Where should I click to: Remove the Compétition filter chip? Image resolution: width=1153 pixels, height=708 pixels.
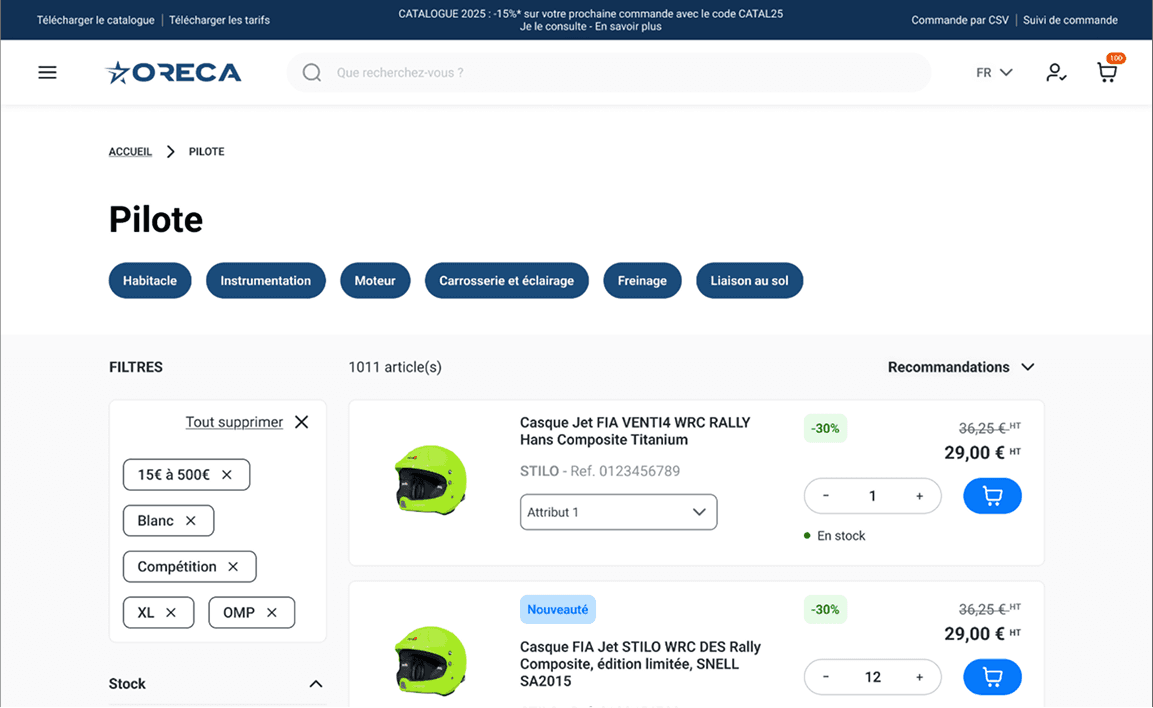click(233, 567)
